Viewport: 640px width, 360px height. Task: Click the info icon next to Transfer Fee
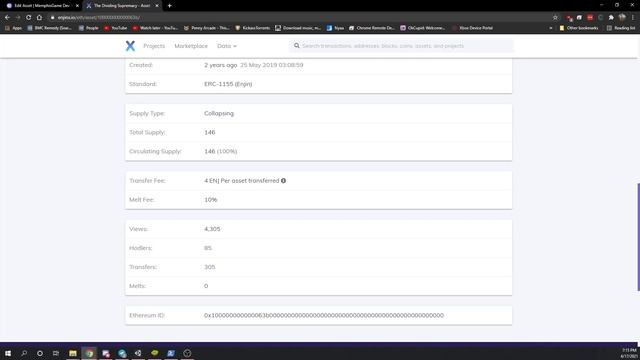click(283, 180)
